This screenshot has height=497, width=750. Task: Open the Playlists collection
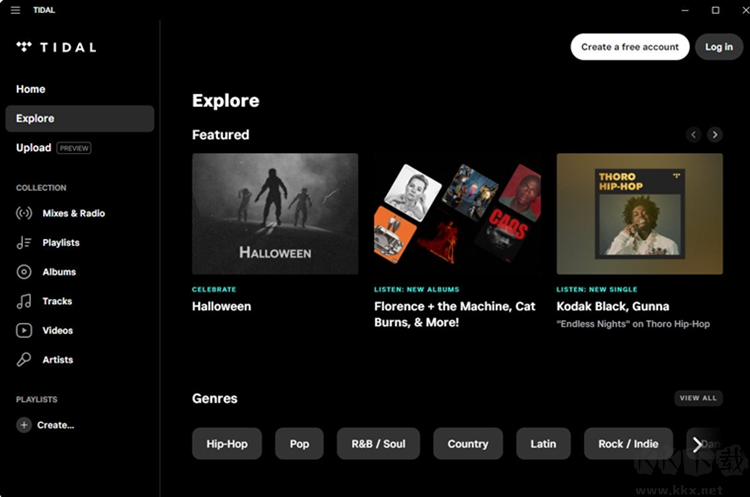[61, 243]
